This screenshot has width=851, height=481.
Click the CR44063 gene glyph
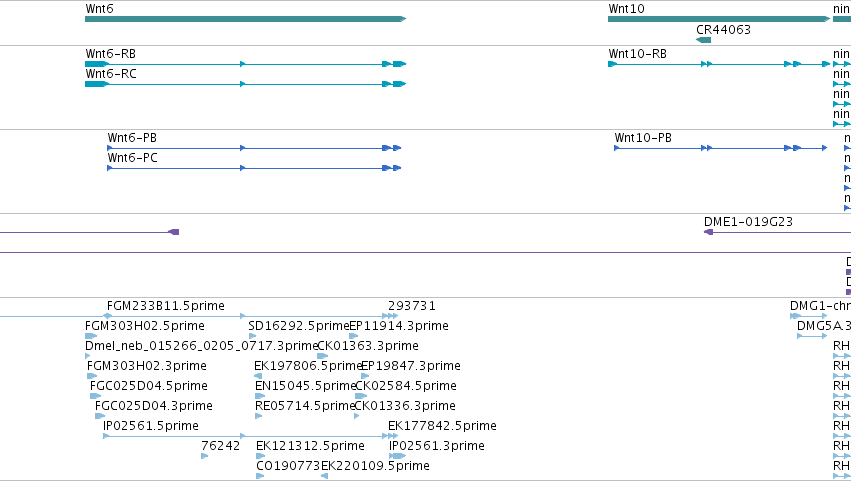tap(703, 40)
